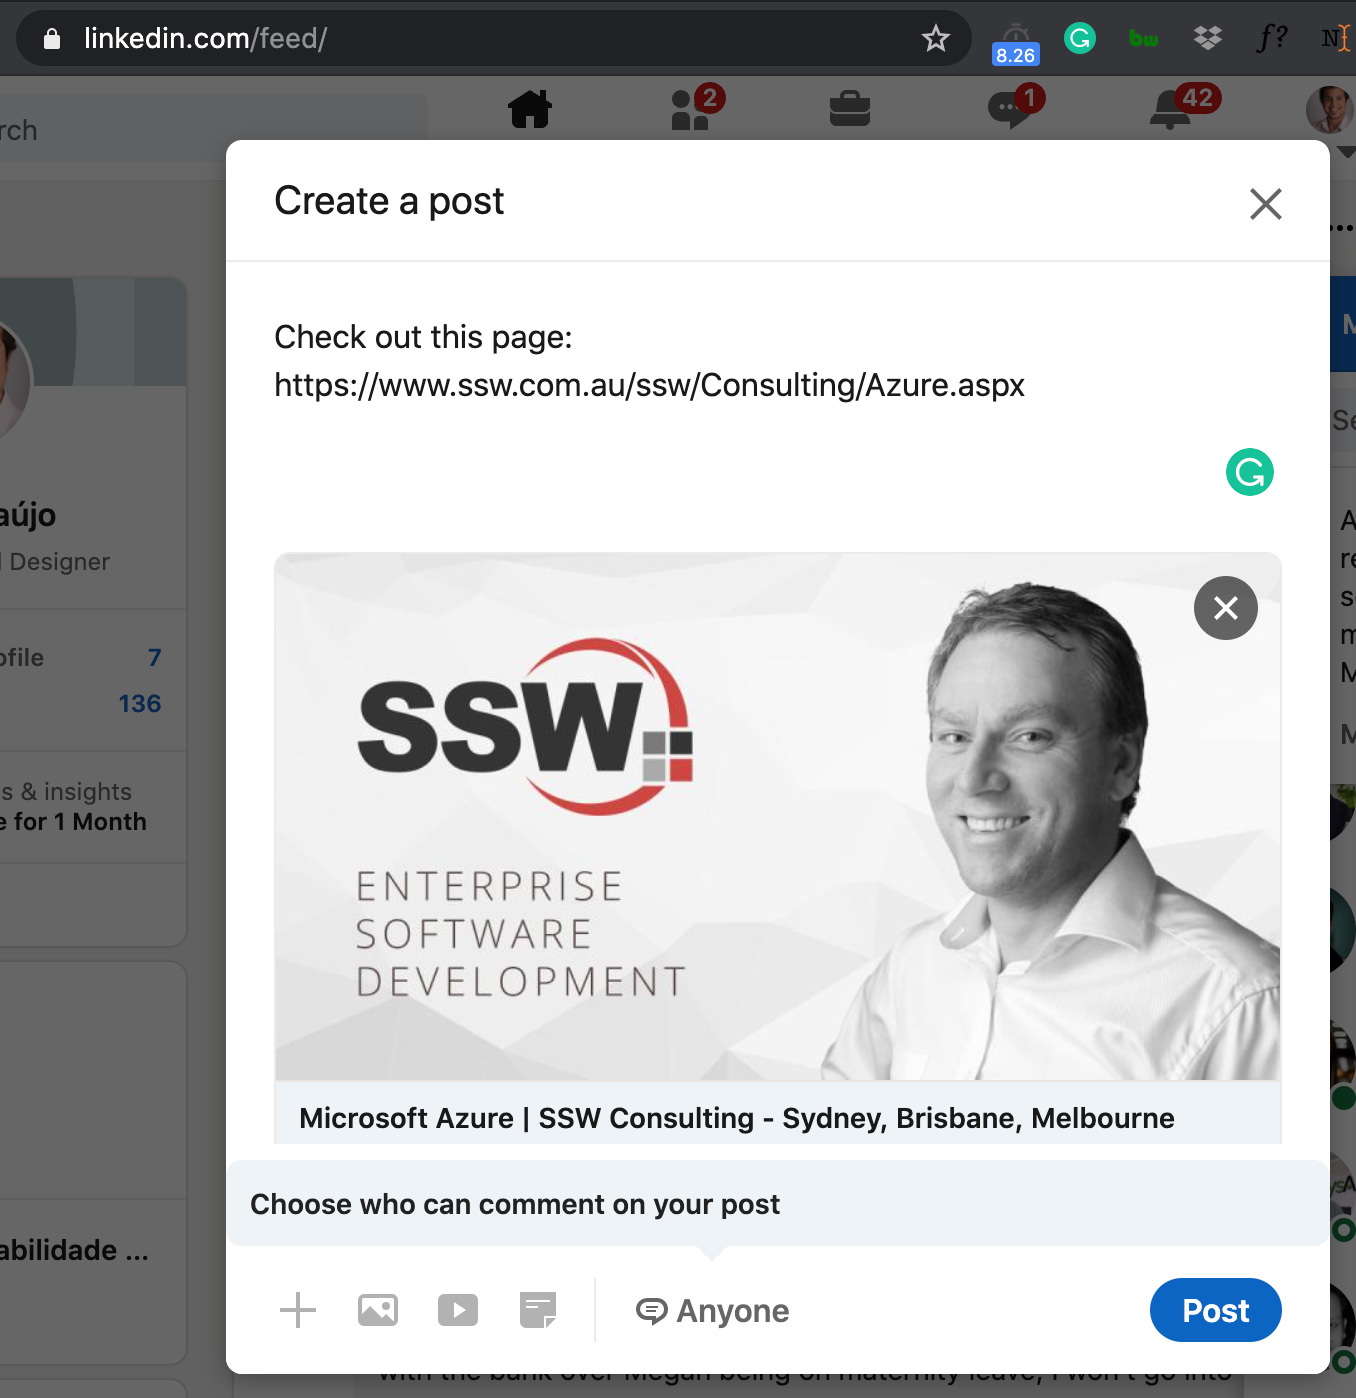Screen dimensions: 1356x1398
Task: Open My Network icon with badge
Action: pos(692,109)
